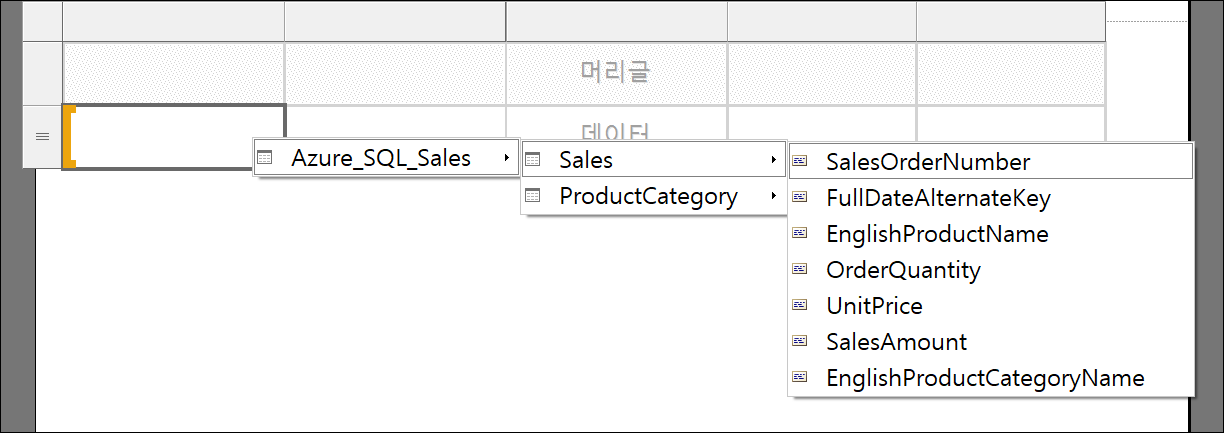Pick the OrderQuantity field
The height and width of the screenshot is (433, 1224).
click(x=990, y=270)
